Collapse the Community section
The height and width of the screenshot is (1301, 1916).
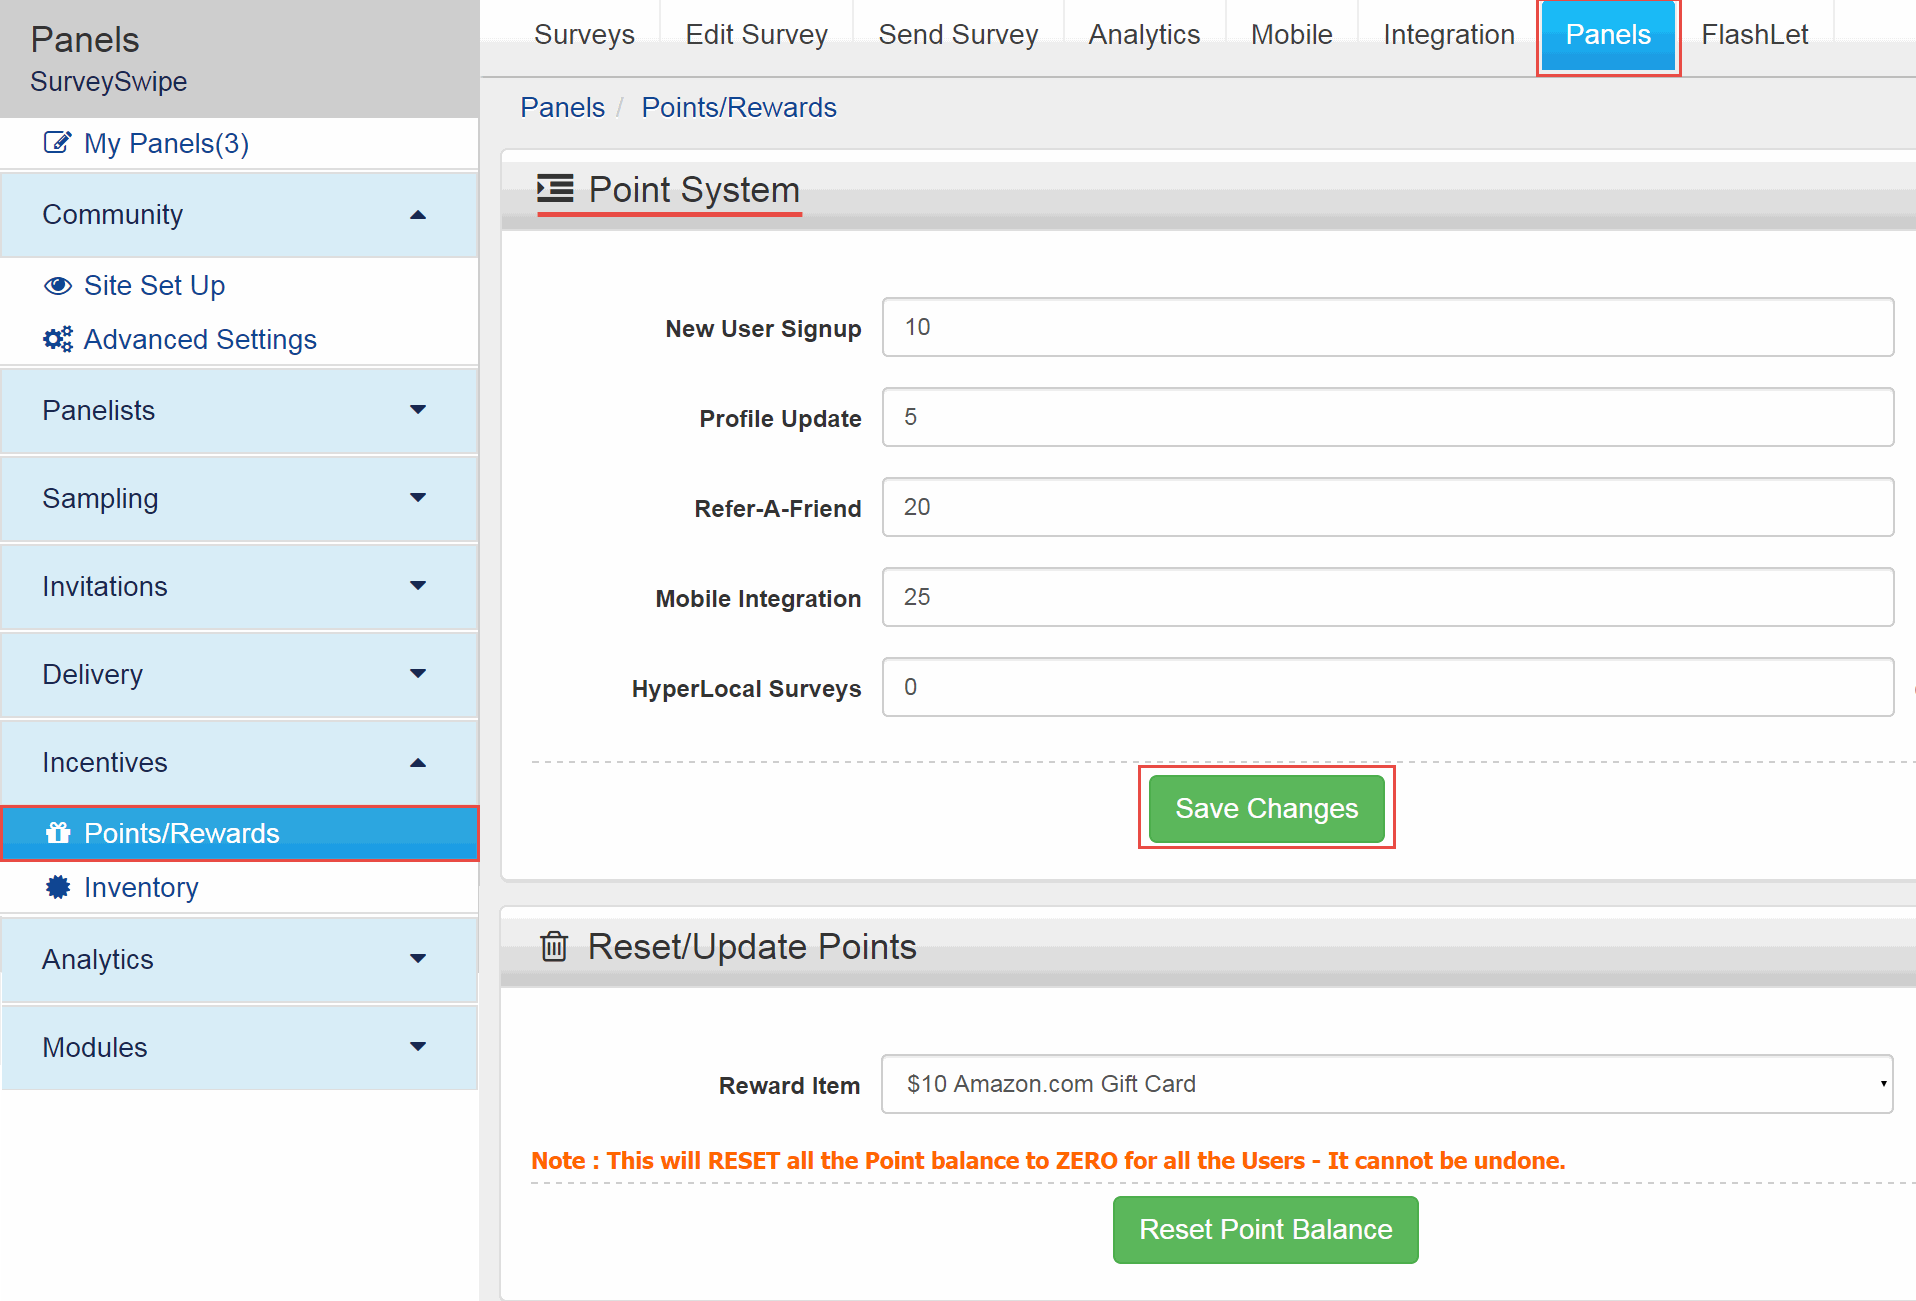tap(418, 215)
